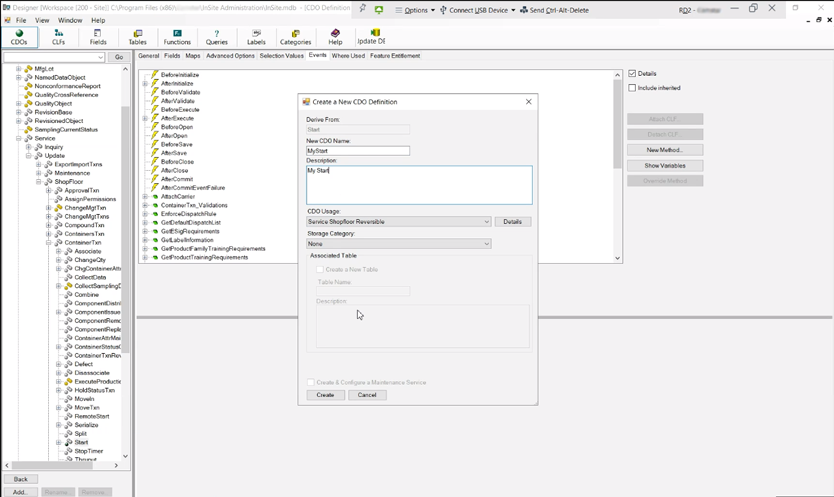This screenshot has height=497, width=834.
Task: Click the Cancel button in dialog
Action: click(x=367, y=395)
